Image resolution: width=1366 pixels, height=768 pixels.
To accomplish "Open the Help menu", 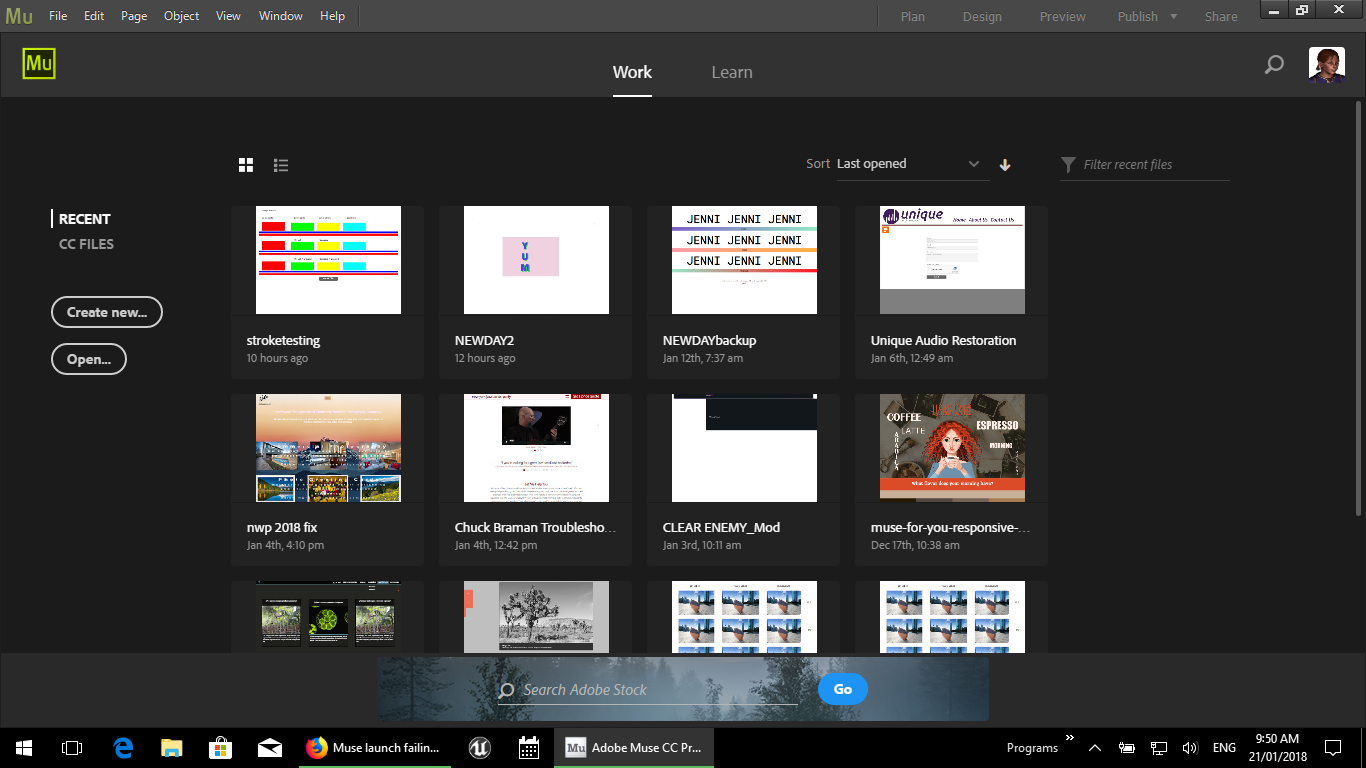I will [x=332, y=16].
